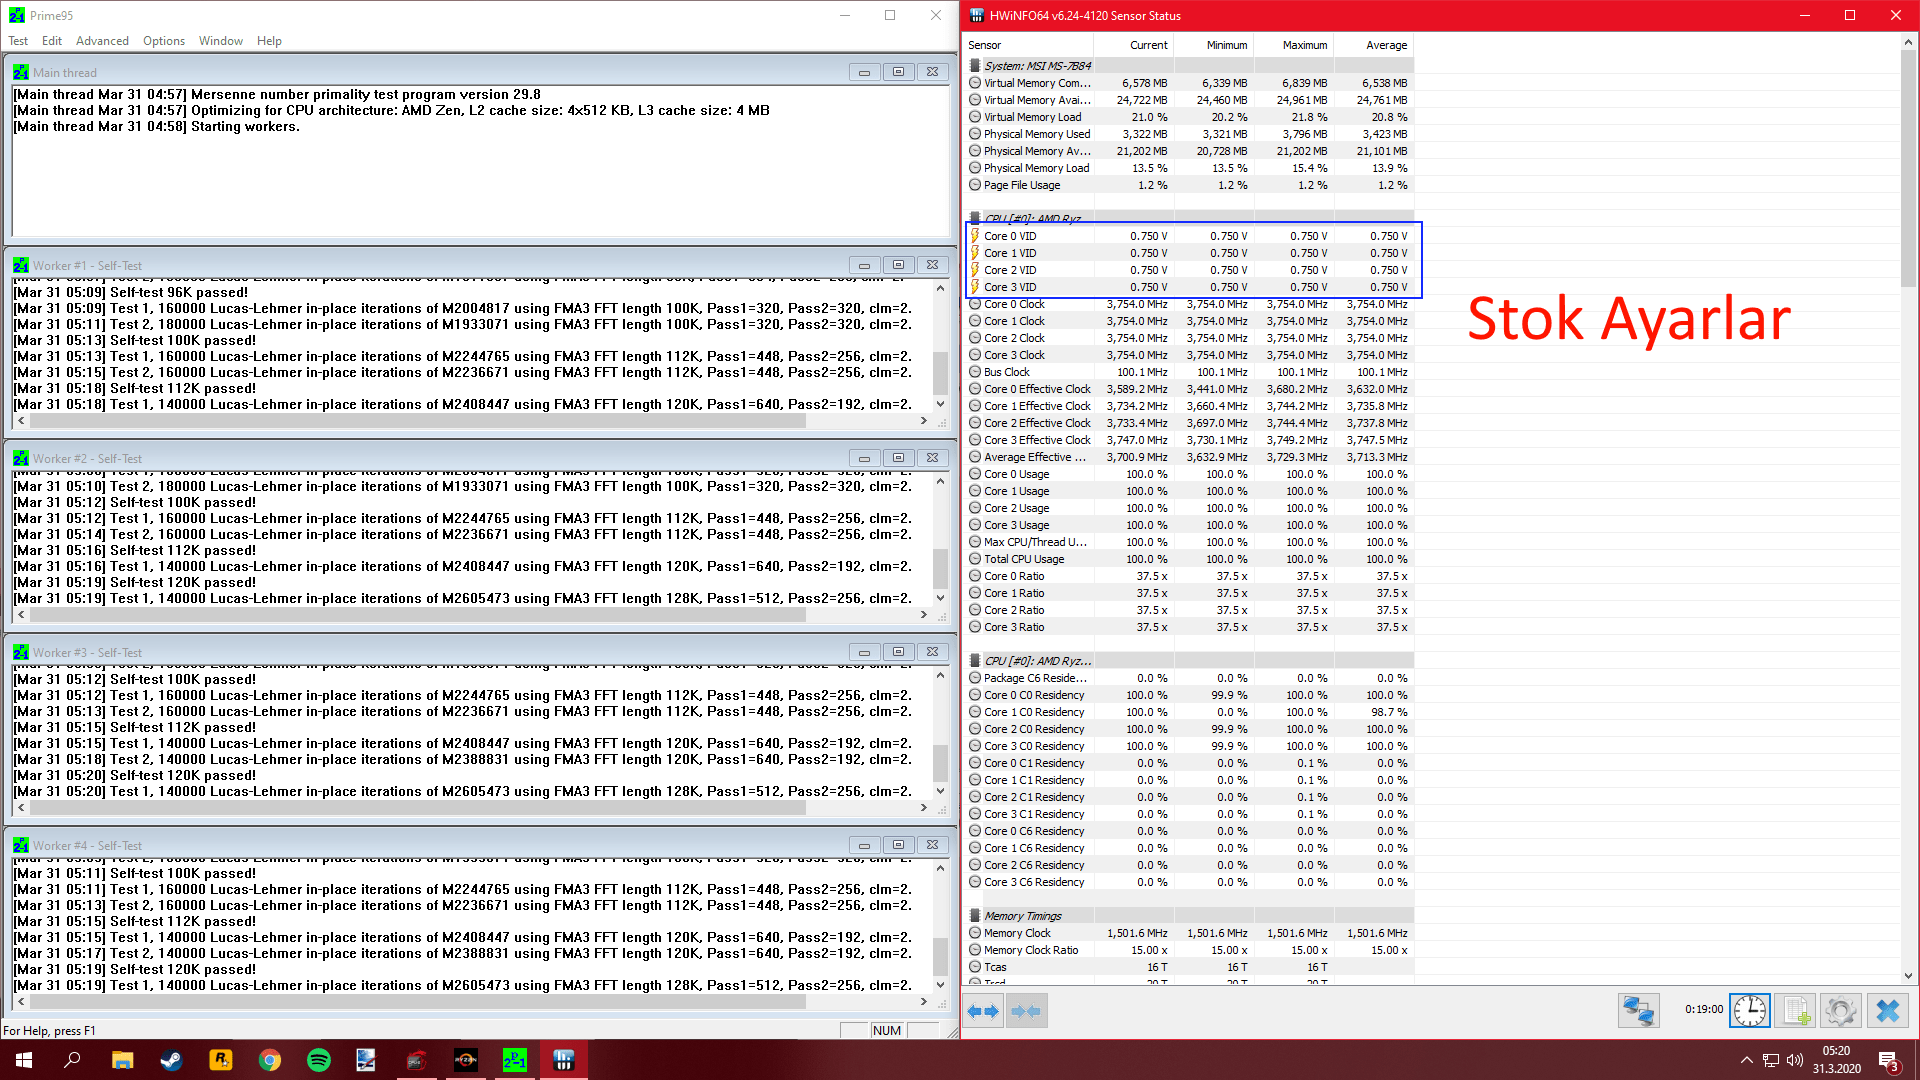Start logging with the sheet plus icon
This screenshot has width=1920, height=1080.
pyautogui.click(x=1796, y=1011)
